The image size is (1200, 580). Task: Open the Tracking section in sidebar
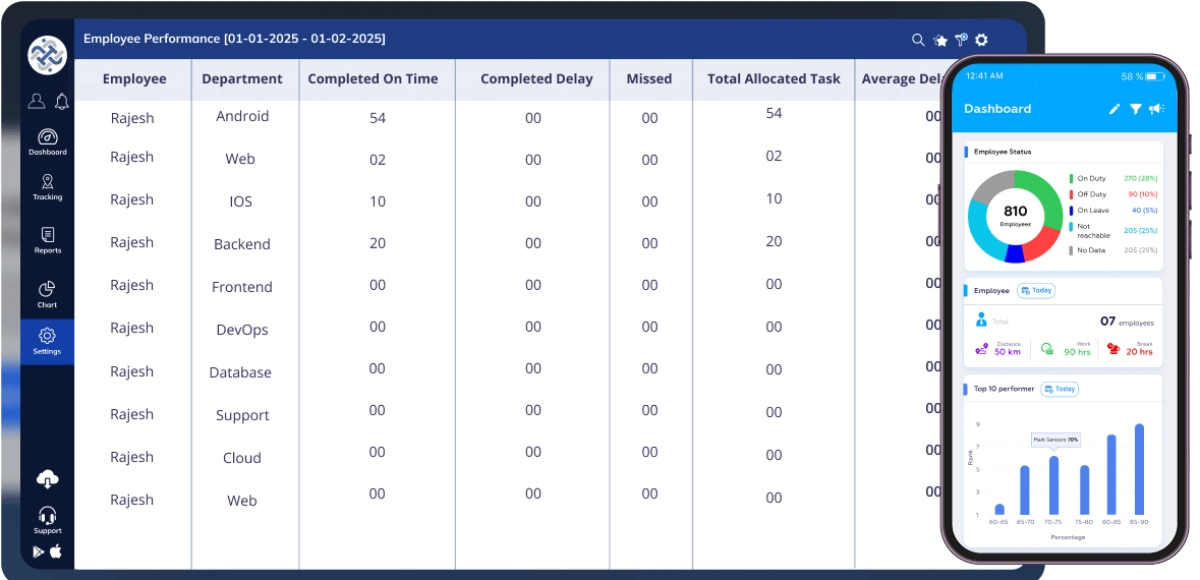47,187
